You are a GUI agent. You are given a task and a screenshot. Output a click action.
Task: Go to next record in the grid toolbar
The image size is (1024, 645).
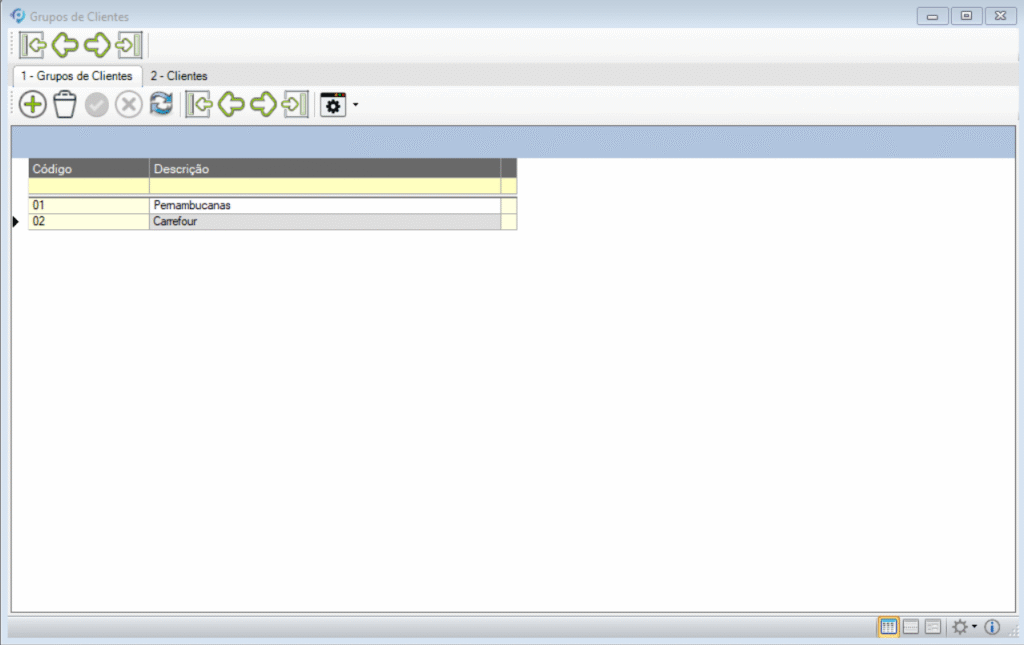[263, 104]
